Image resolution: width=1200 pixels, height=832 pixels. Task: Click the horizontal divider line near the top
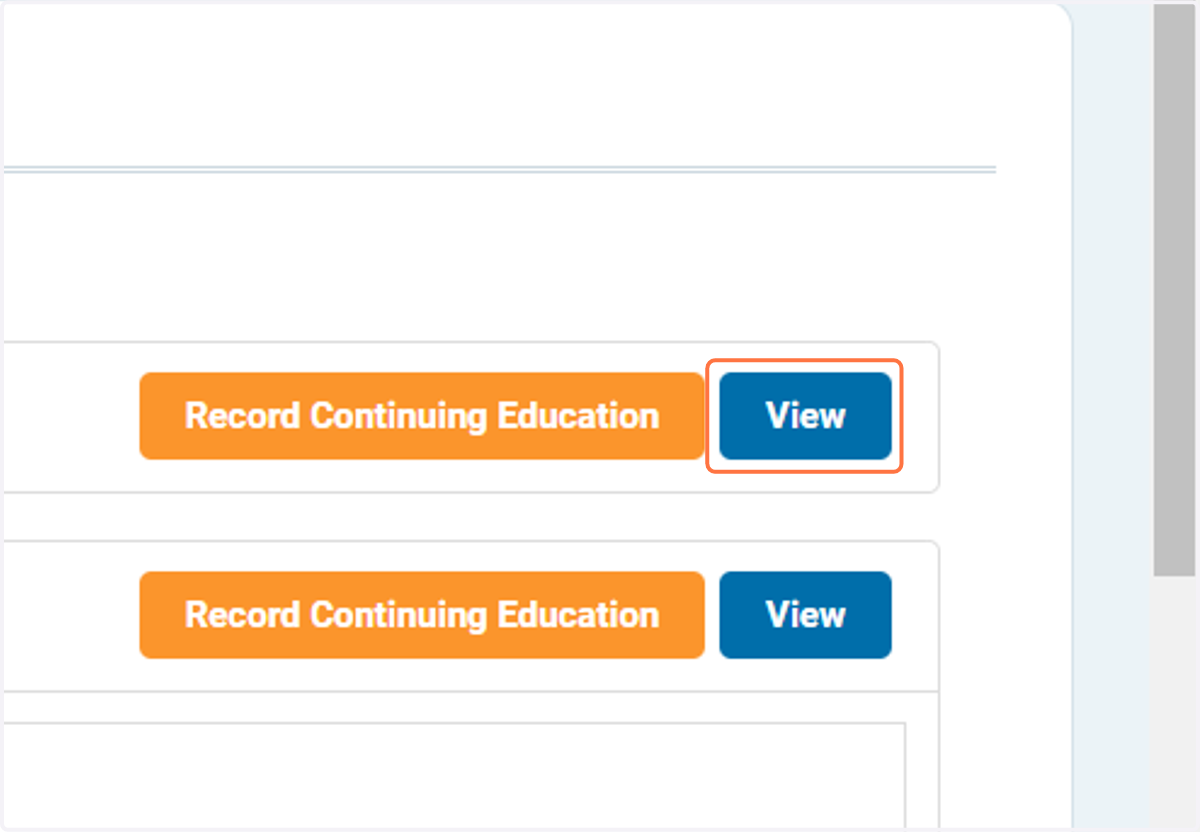click(498, 169)
